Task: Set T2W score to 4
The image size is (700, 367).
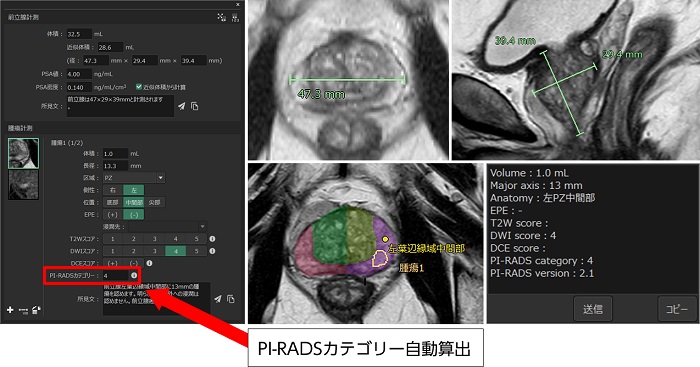Action: (175, 239)
